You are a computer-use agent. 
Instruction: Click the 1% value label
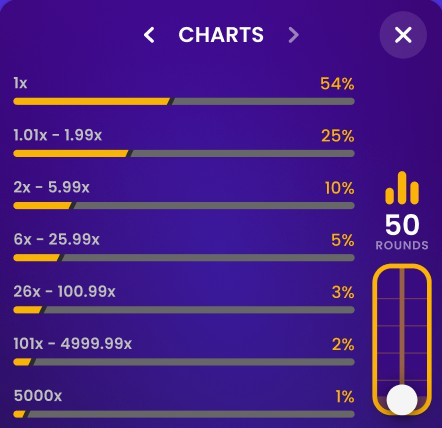coord(345,397)
